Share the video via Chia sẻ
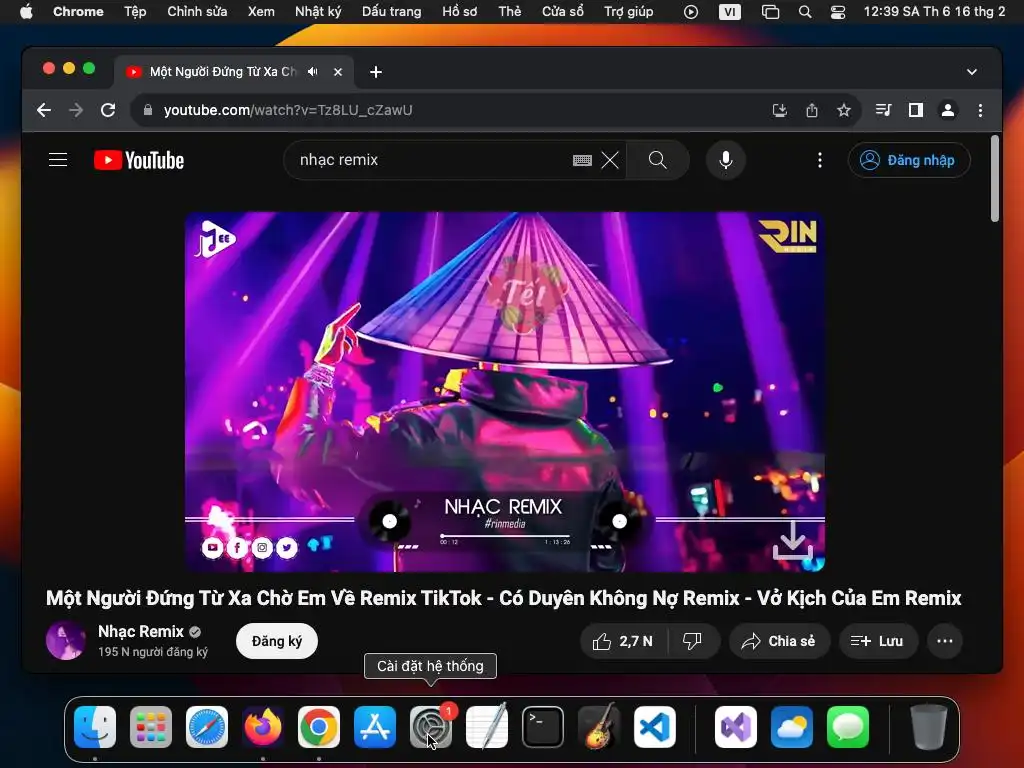Image resolution: width=1024 pixels, height=768 pixels. [778, 641]
